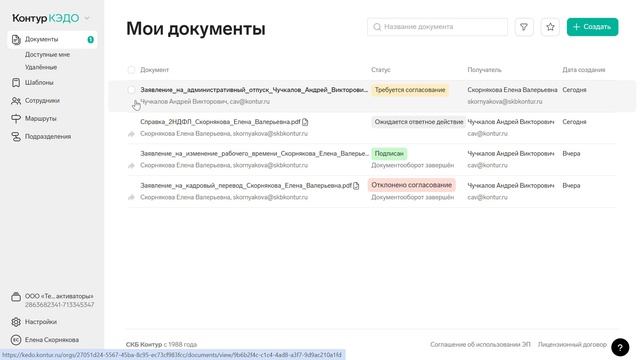Image resolution: width=640 pixels, height=360 pixels.
Task: Open Доступные мне submenu item
Action: pos(47,55)
